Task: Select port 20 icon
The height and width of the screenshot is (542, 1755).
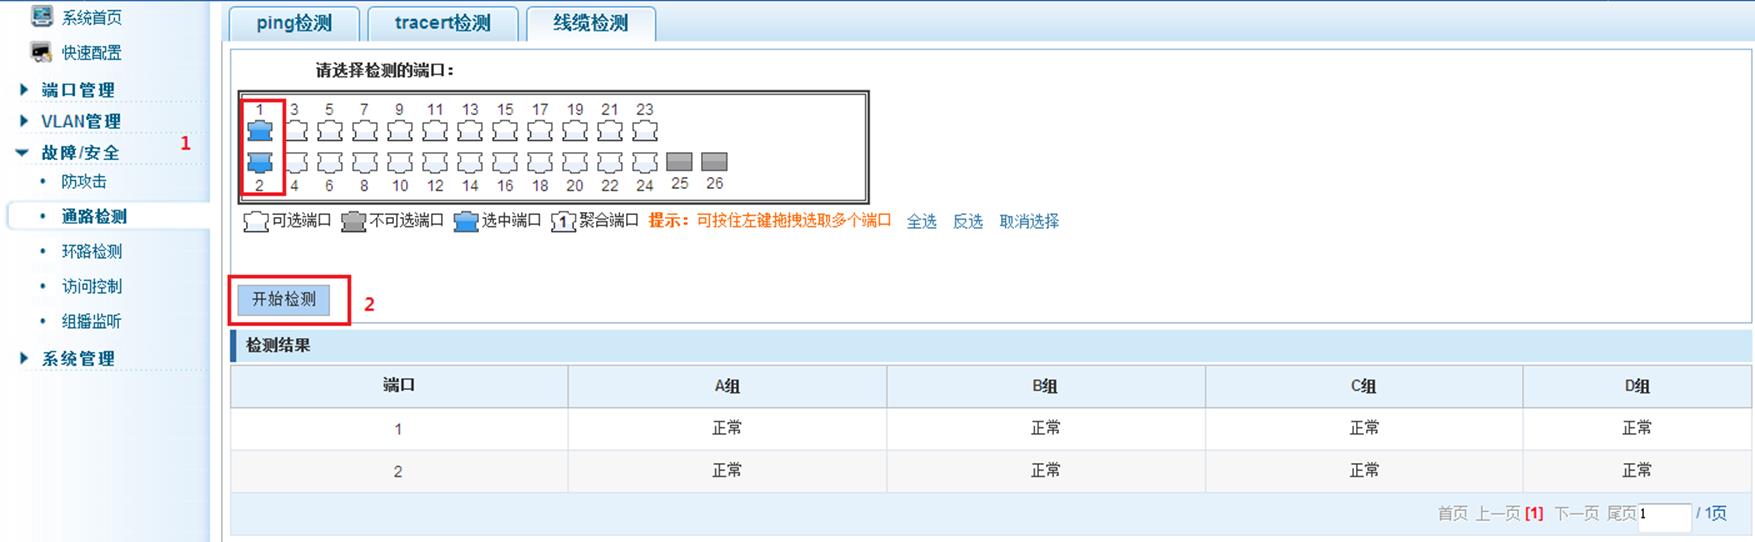Action: pyautogui.click(x=575, y=162)
